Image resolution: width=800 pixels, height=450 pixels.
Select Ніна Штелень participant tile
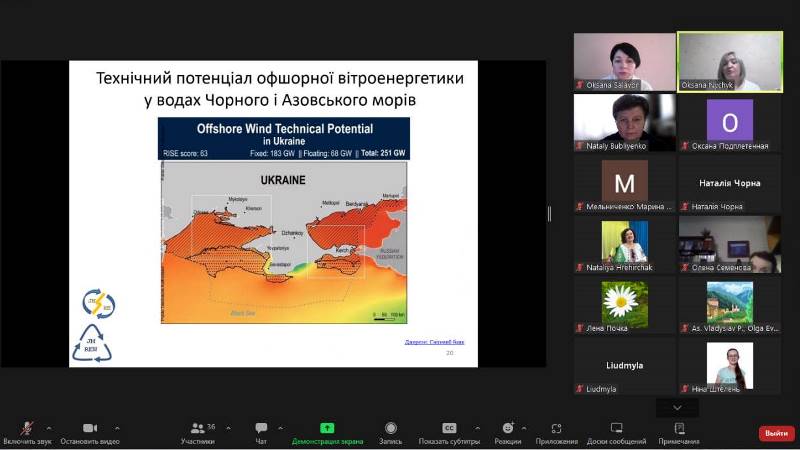click(730, 366)
